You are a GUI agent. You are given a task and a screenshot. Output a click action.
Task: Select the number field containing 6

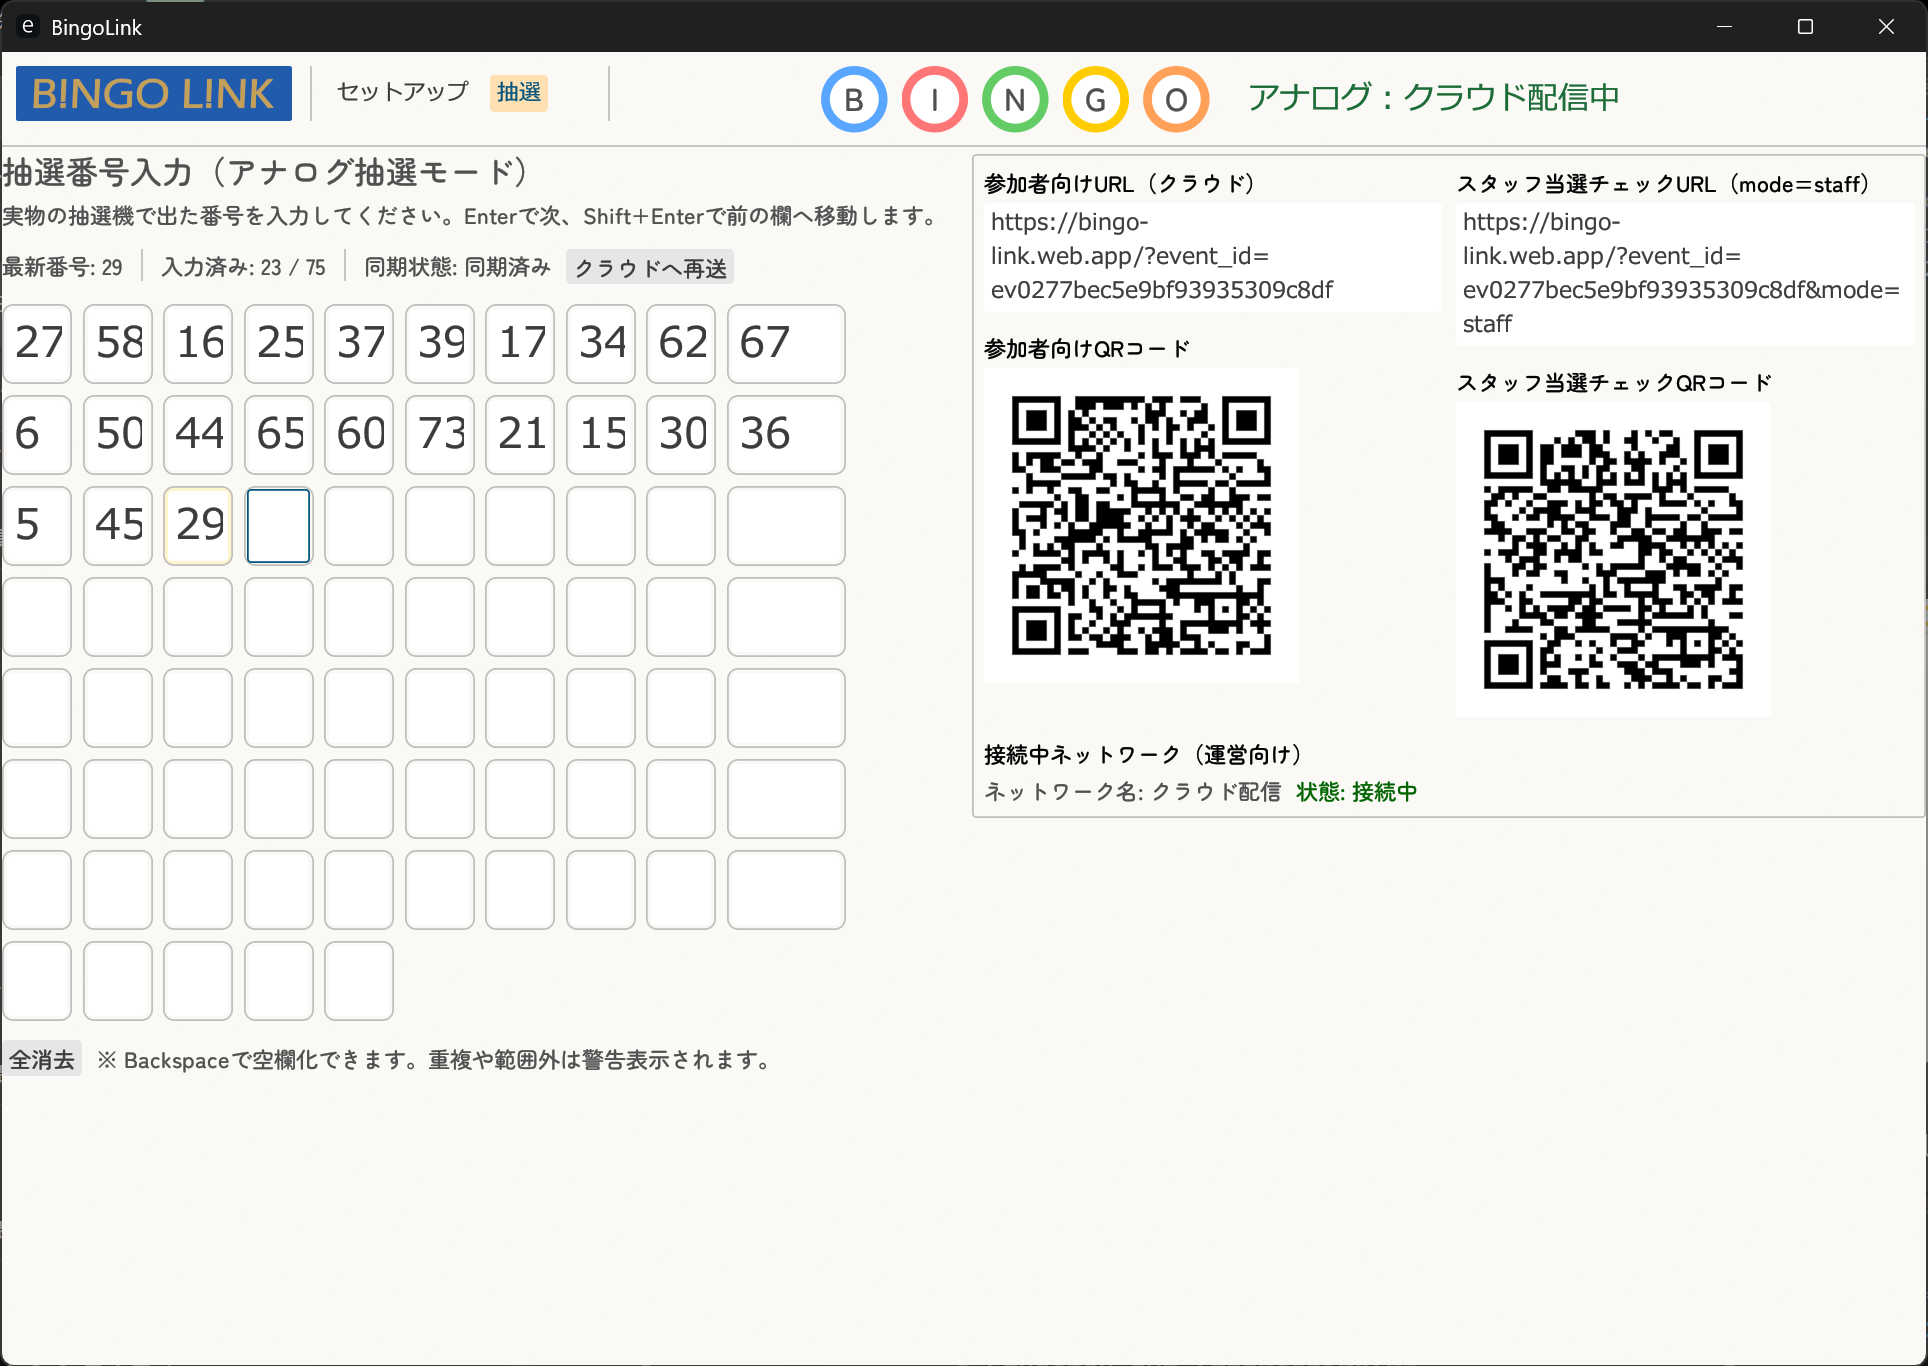click(38, 435)
